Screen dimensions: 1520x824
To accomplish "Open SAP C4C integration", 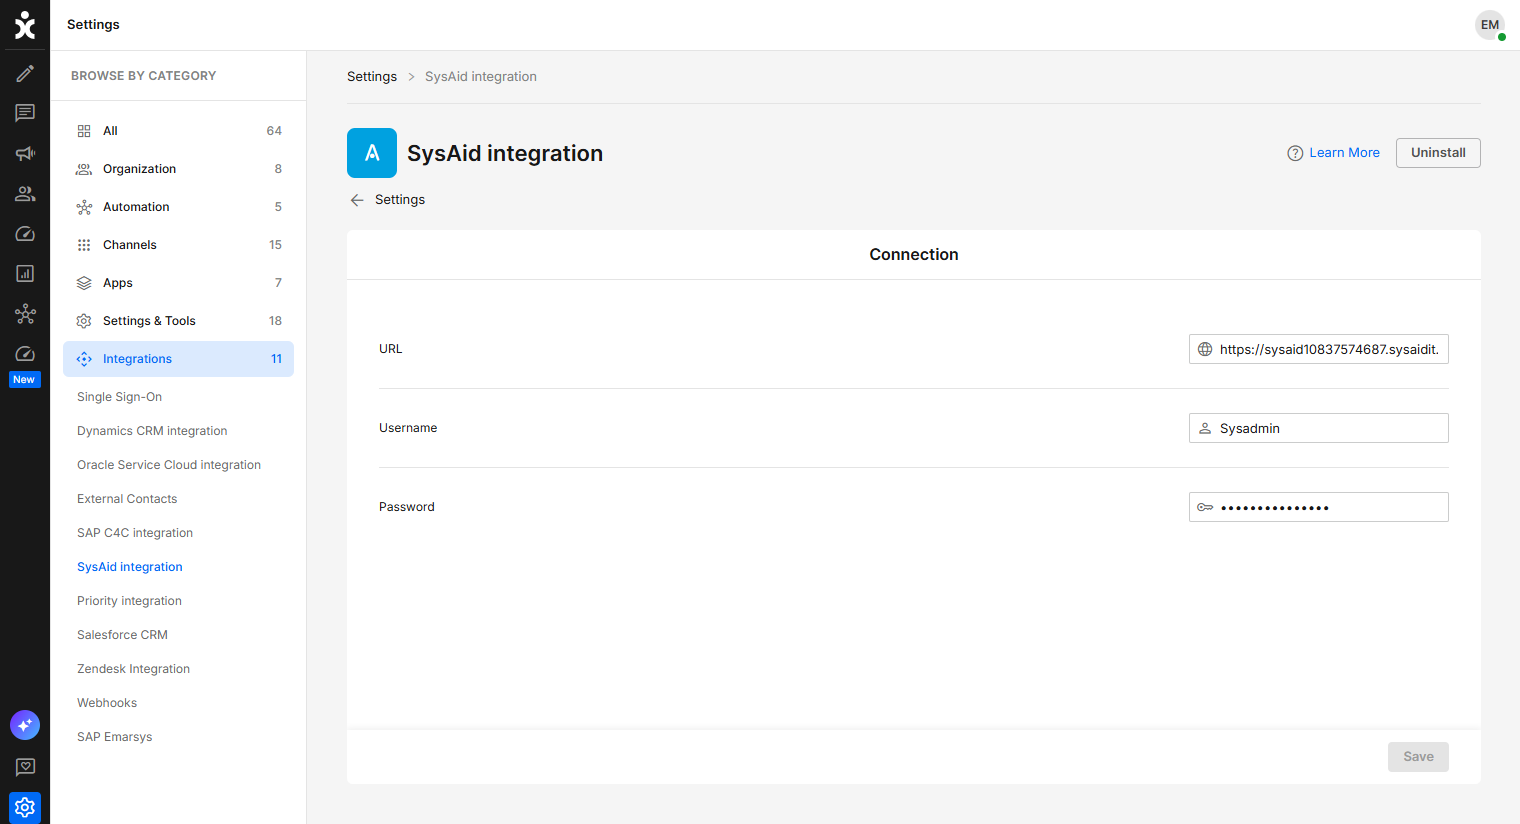I will pos(135,533).
